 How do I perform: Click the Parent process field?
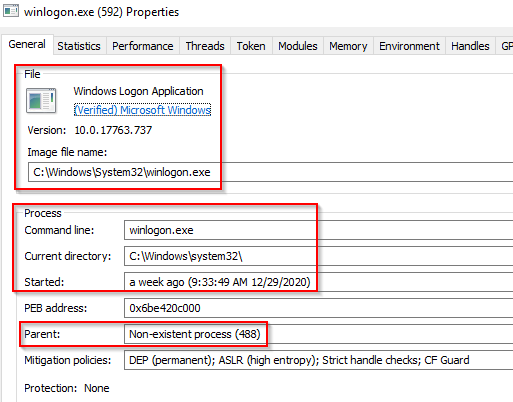tap(318, 334)
